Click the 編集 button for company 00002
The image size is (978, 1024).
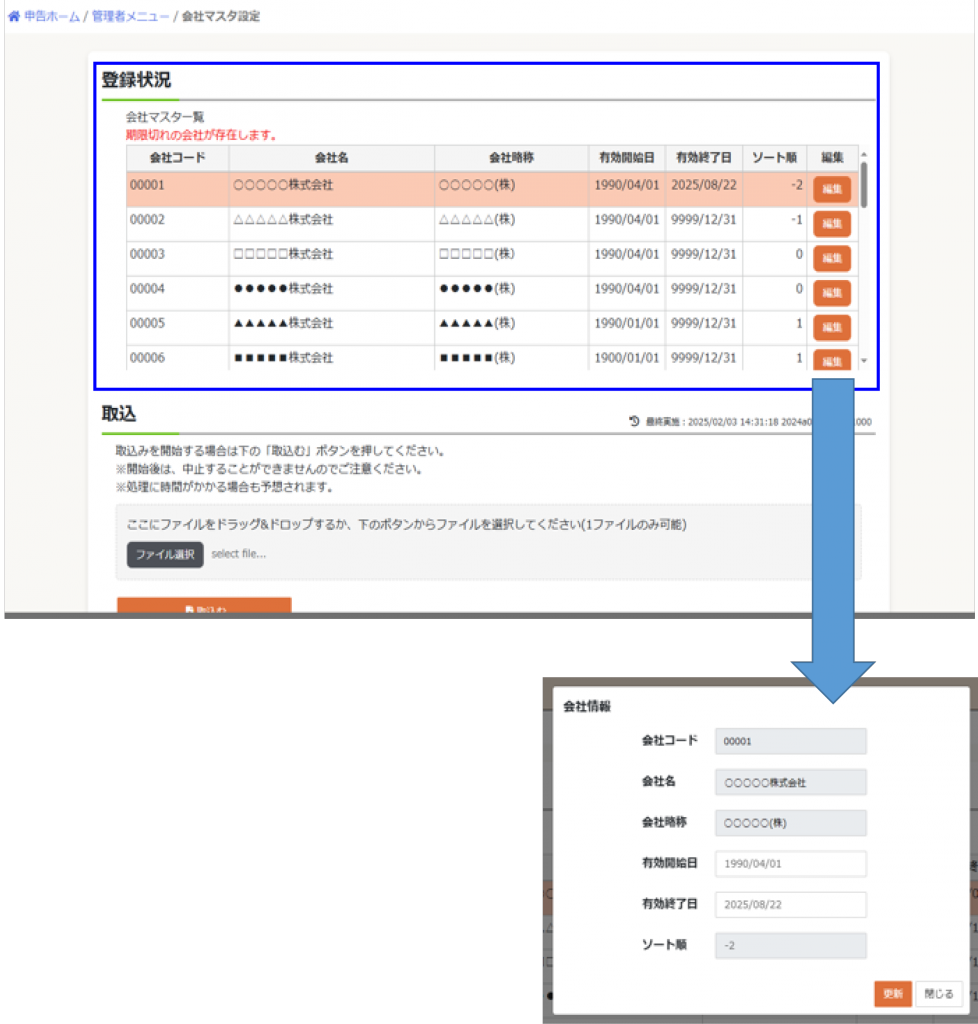[832, 224]
